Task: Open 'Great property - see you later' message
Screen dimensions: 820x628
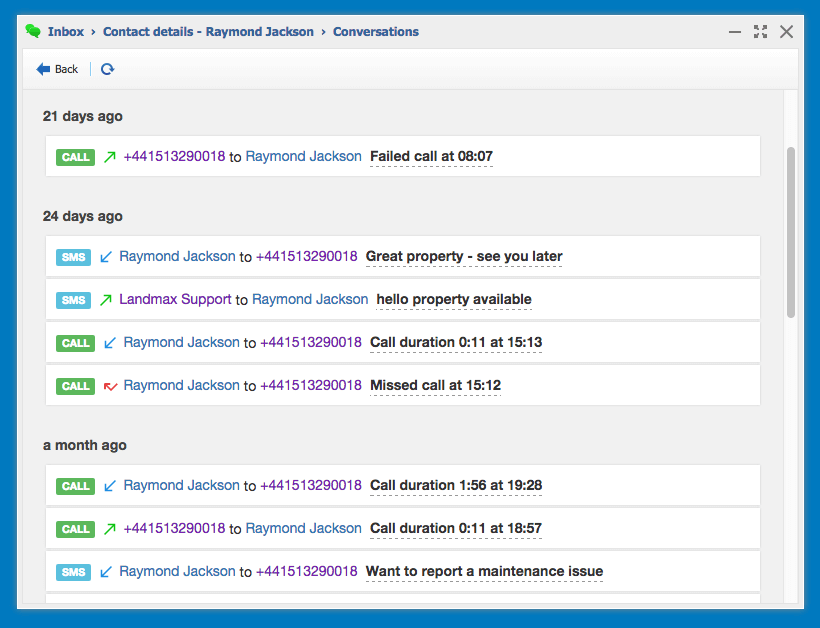Action: (x=464, y=257)
